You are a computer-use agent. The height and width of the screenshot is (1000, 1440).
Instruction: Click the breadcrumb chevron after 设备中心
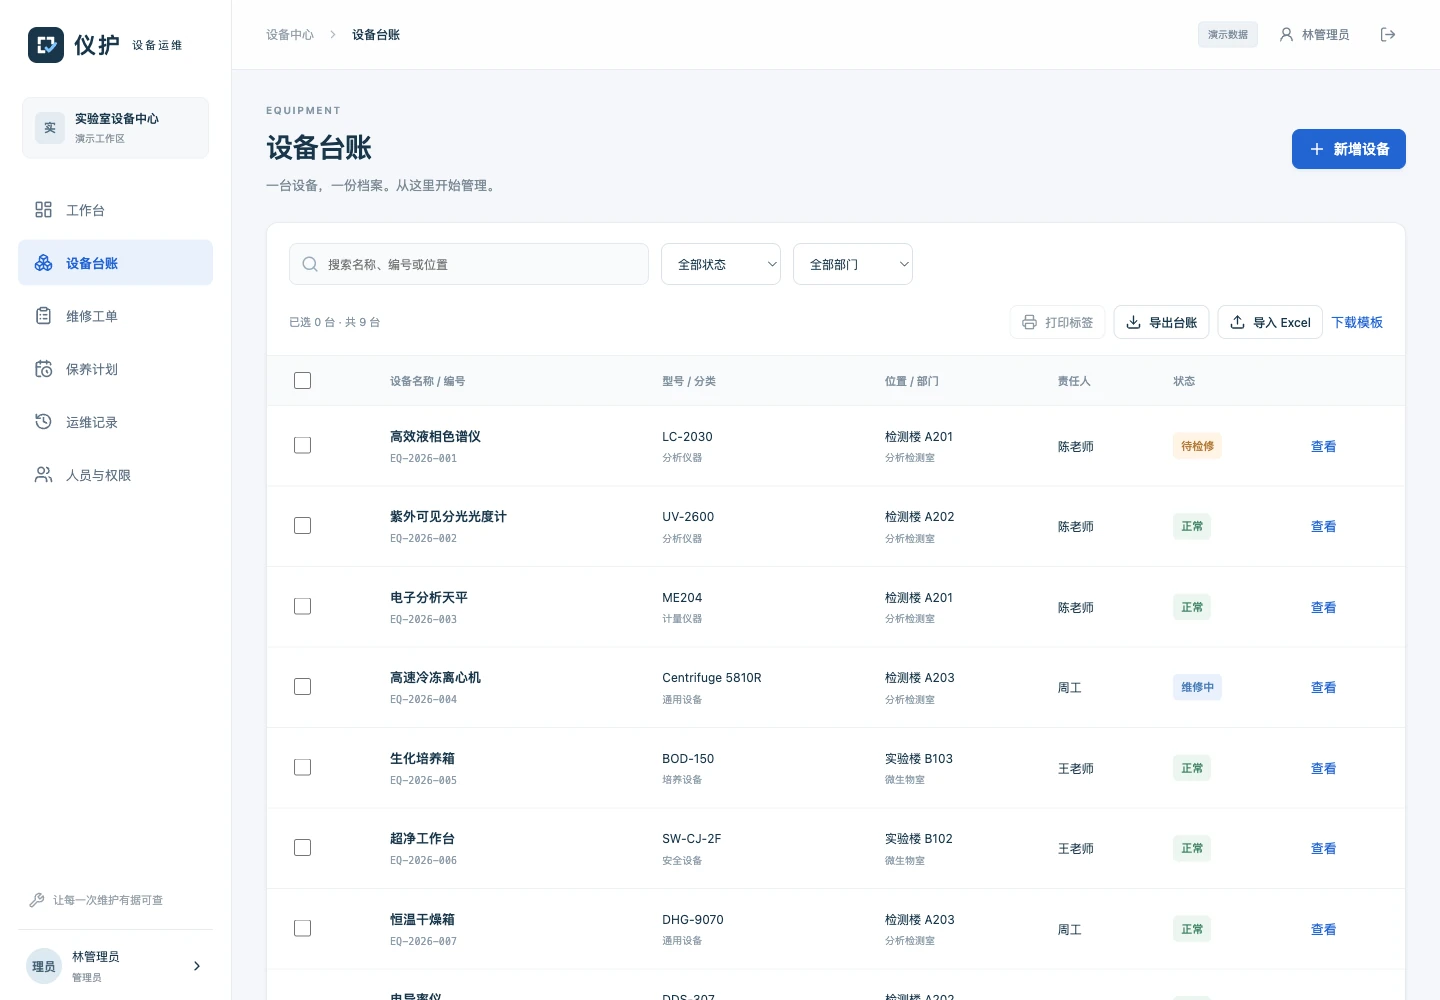pyautogui.click(x=333, y=35)
